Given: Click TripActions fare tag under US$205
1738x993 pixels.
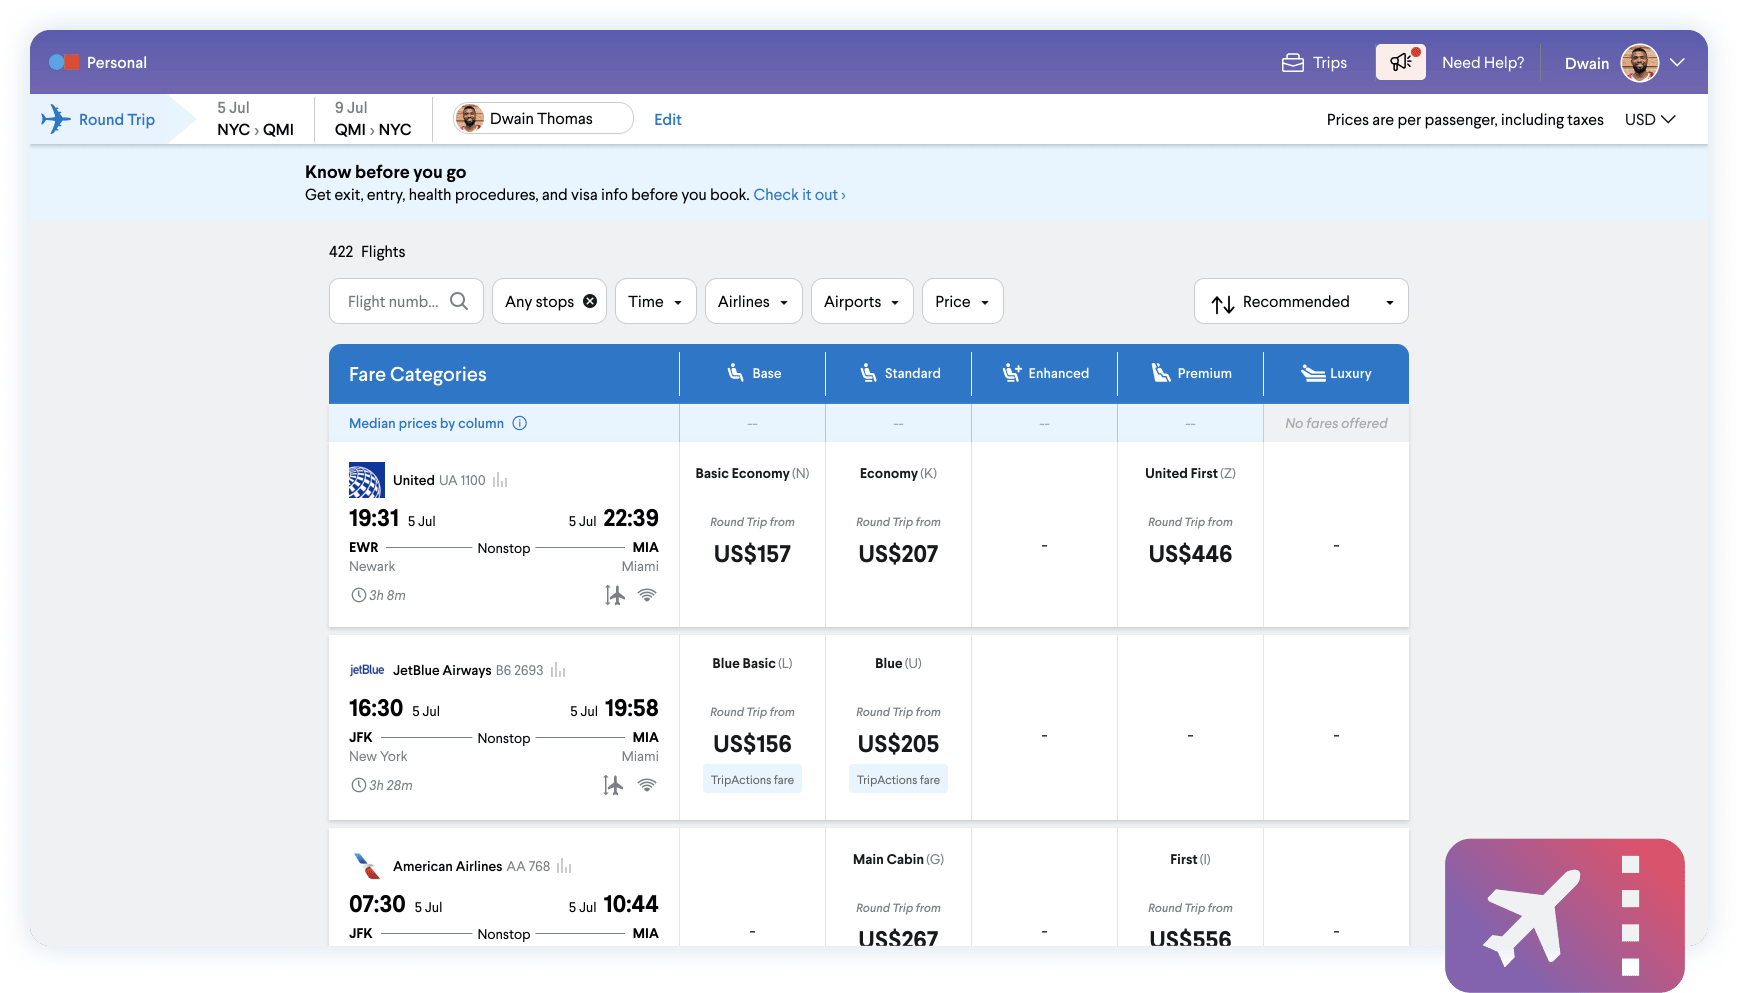Looking at the screenshot, I should coord(898,780).
